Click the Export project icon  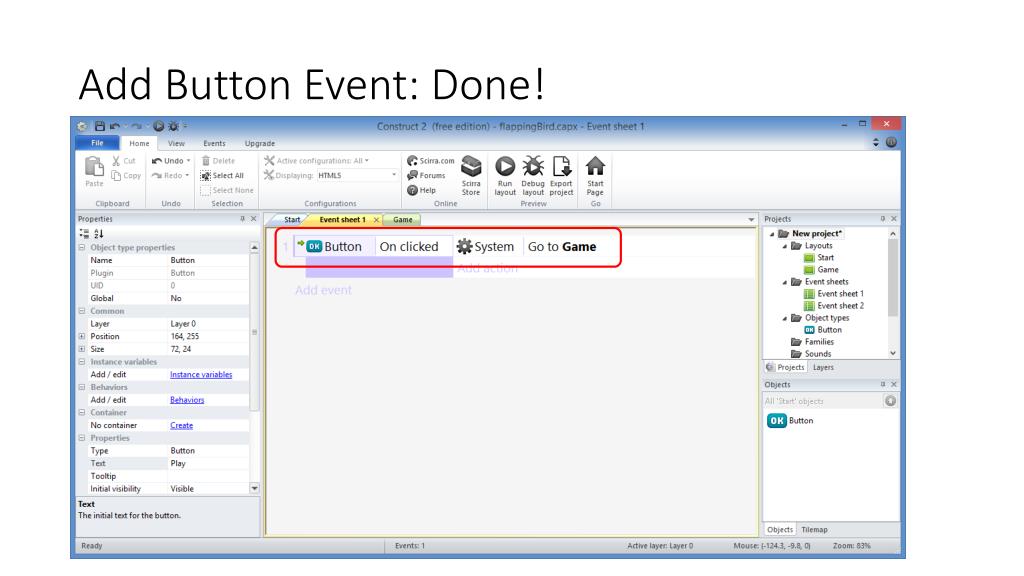pyautogui.click(x=561, y=167)
